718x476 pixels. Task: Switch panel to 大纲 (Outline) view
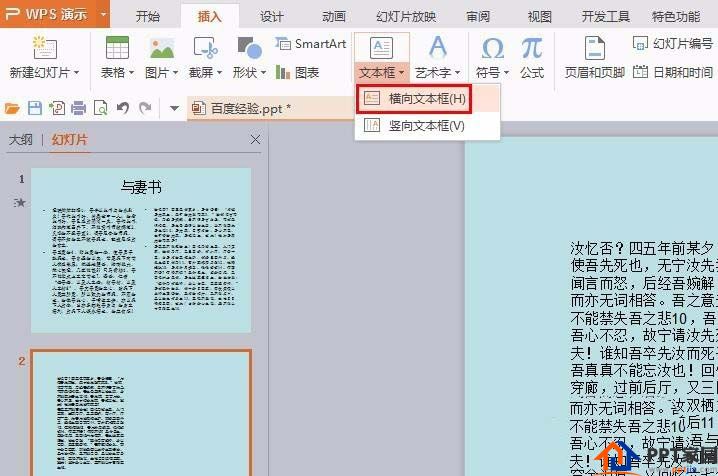click(x=21, y=139)
